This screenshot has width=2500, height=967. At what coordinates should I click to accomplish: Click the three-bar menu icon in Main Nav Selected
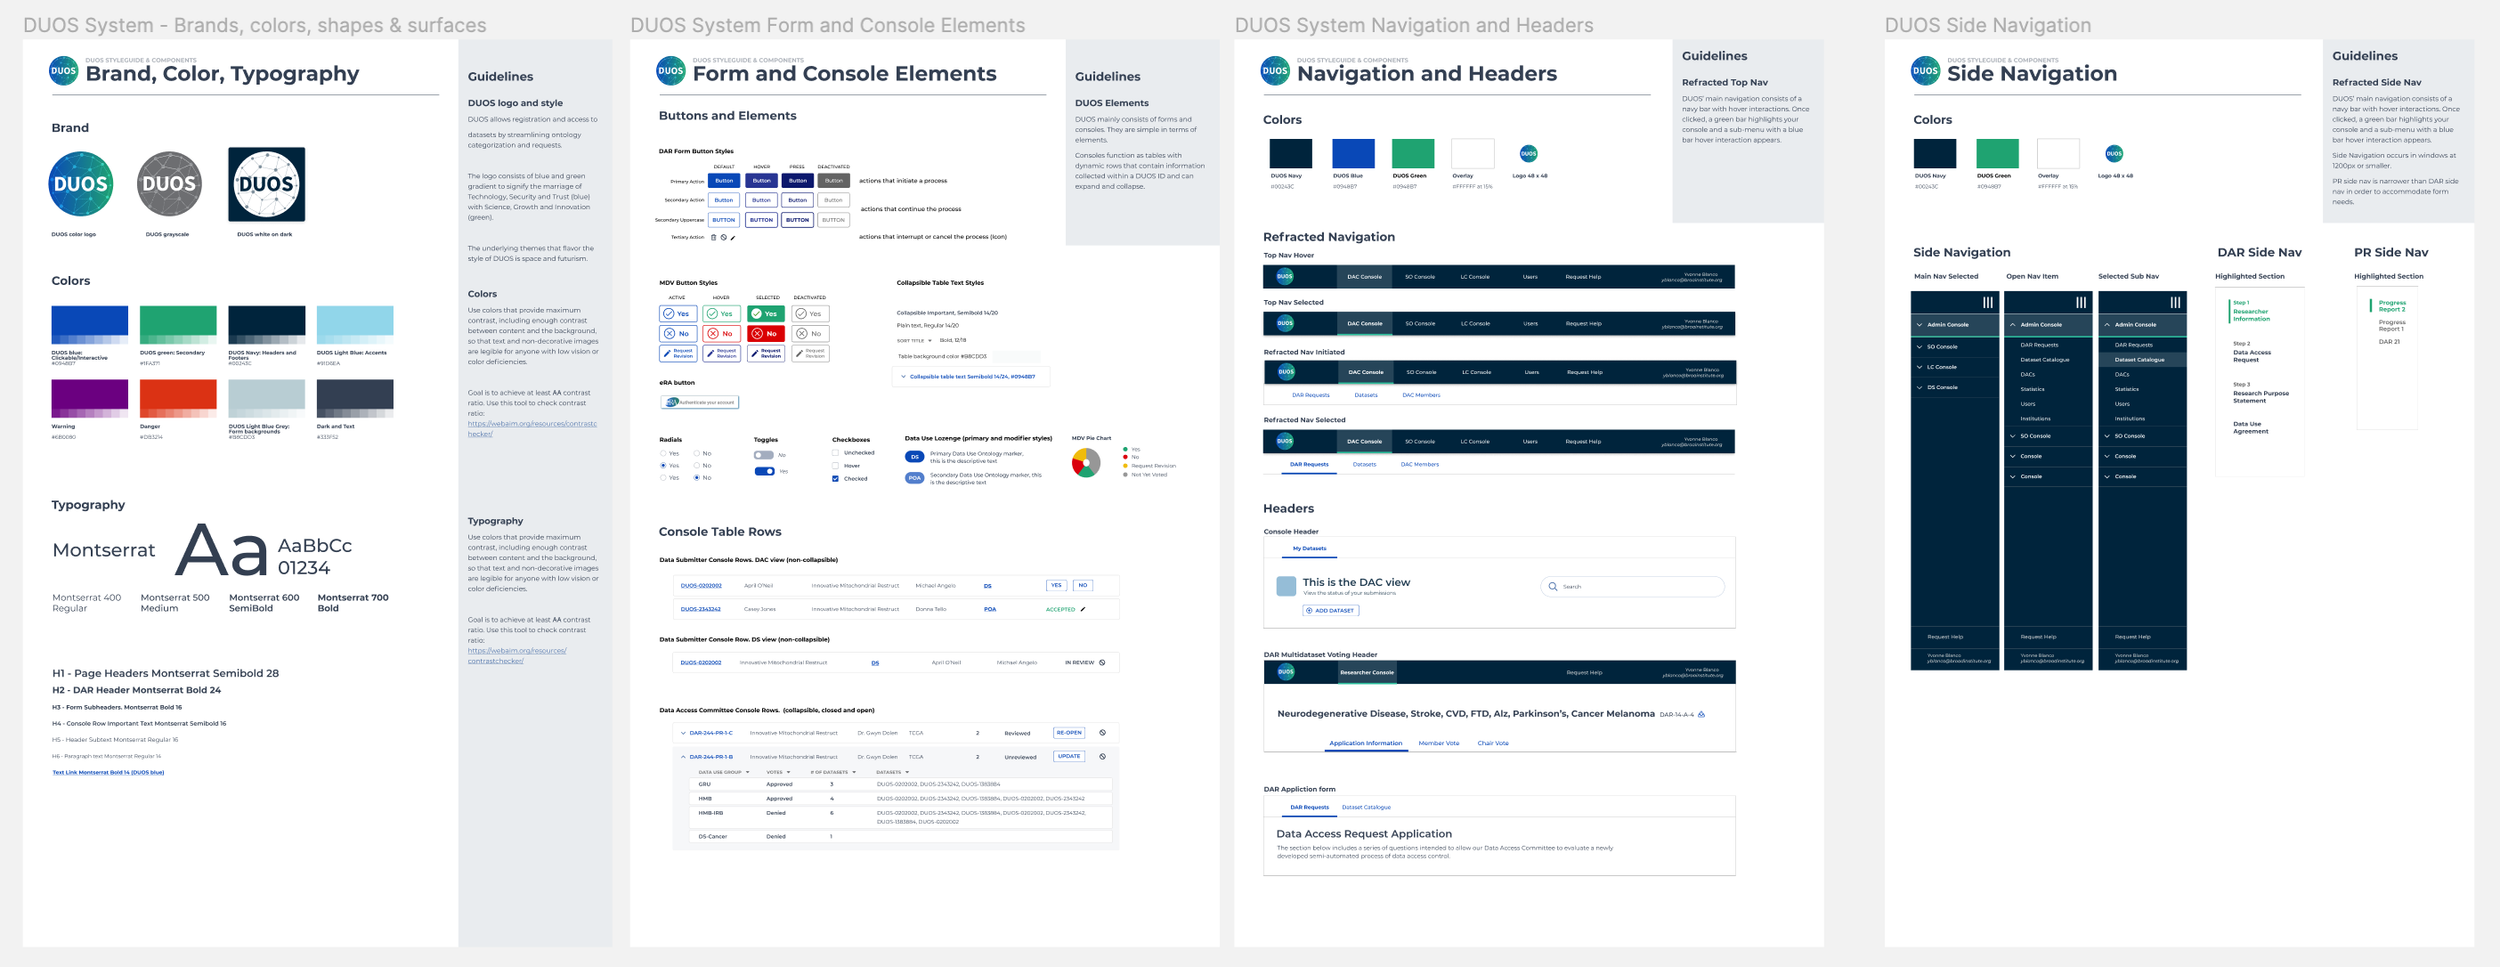click(x=1988, y=302)
